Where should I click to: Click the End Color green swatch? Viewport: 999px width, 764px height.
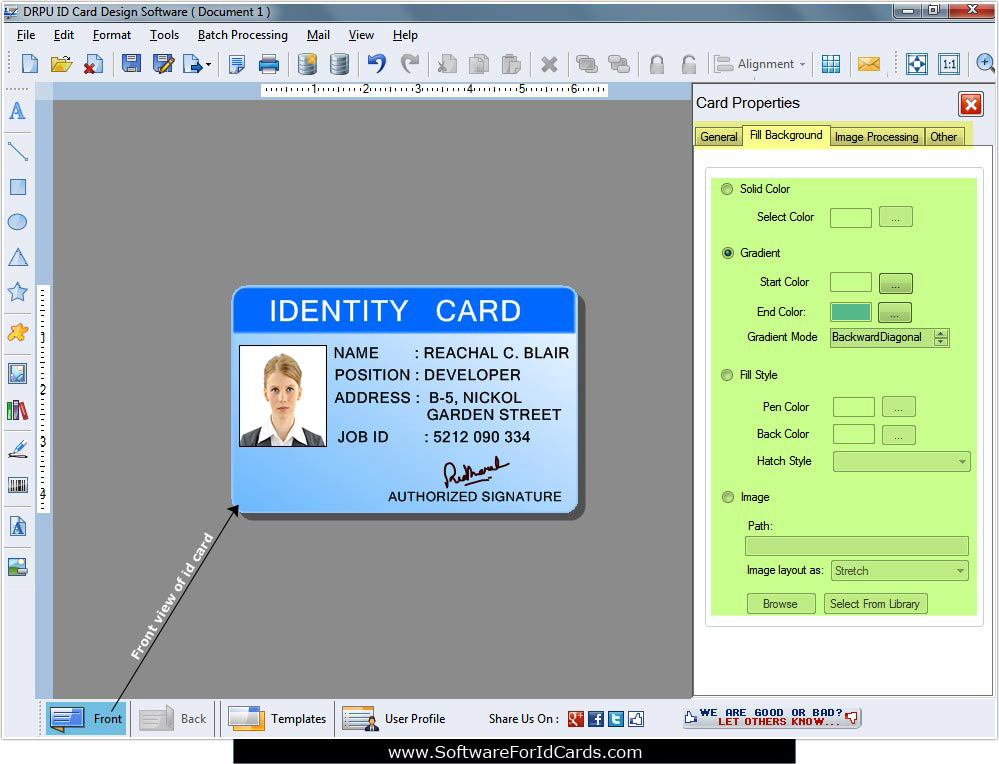tap(851, 312)
